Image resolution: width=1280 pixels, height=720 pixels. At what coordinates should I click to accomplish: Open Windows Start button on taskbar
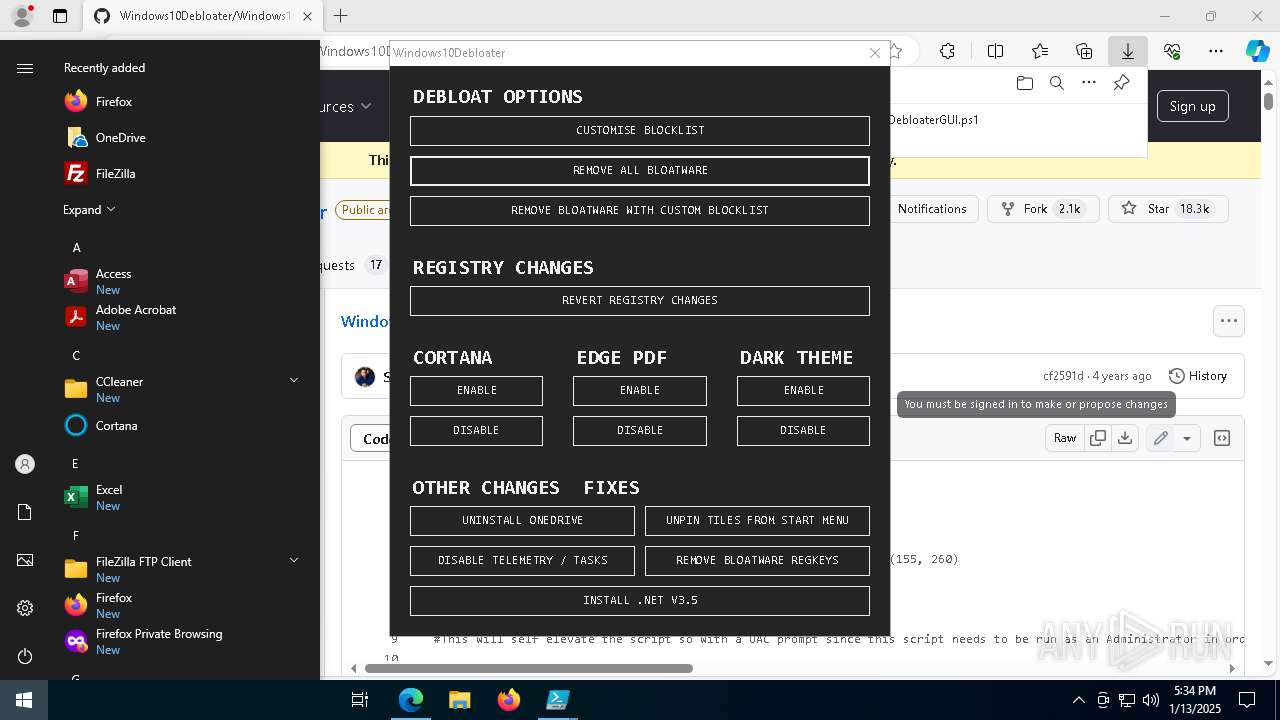pyautogui.click(x=24, y=700)
